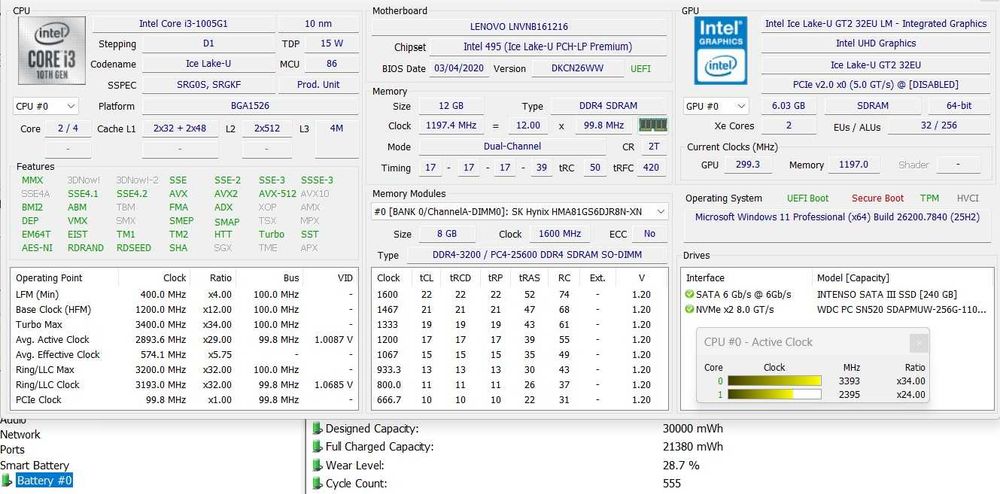Click the Intel Graphics logo
The image size is (1000, 494).
[721, 50]
